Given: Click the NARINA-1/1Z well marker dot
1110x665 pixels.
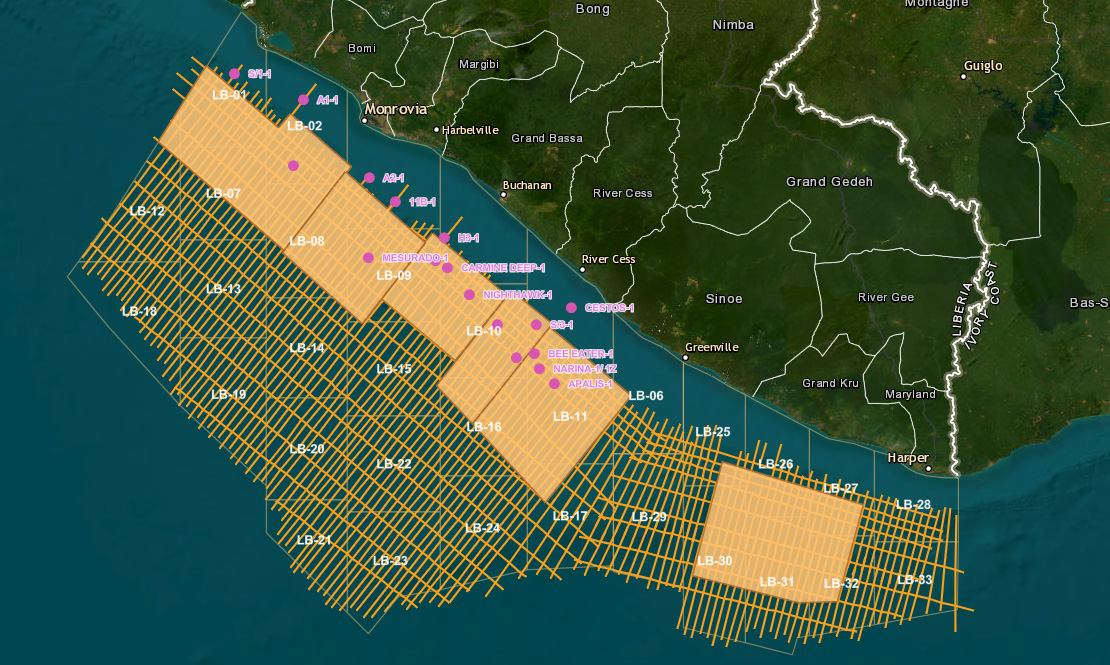Looking at the screenshot, I should coord(539,369).
